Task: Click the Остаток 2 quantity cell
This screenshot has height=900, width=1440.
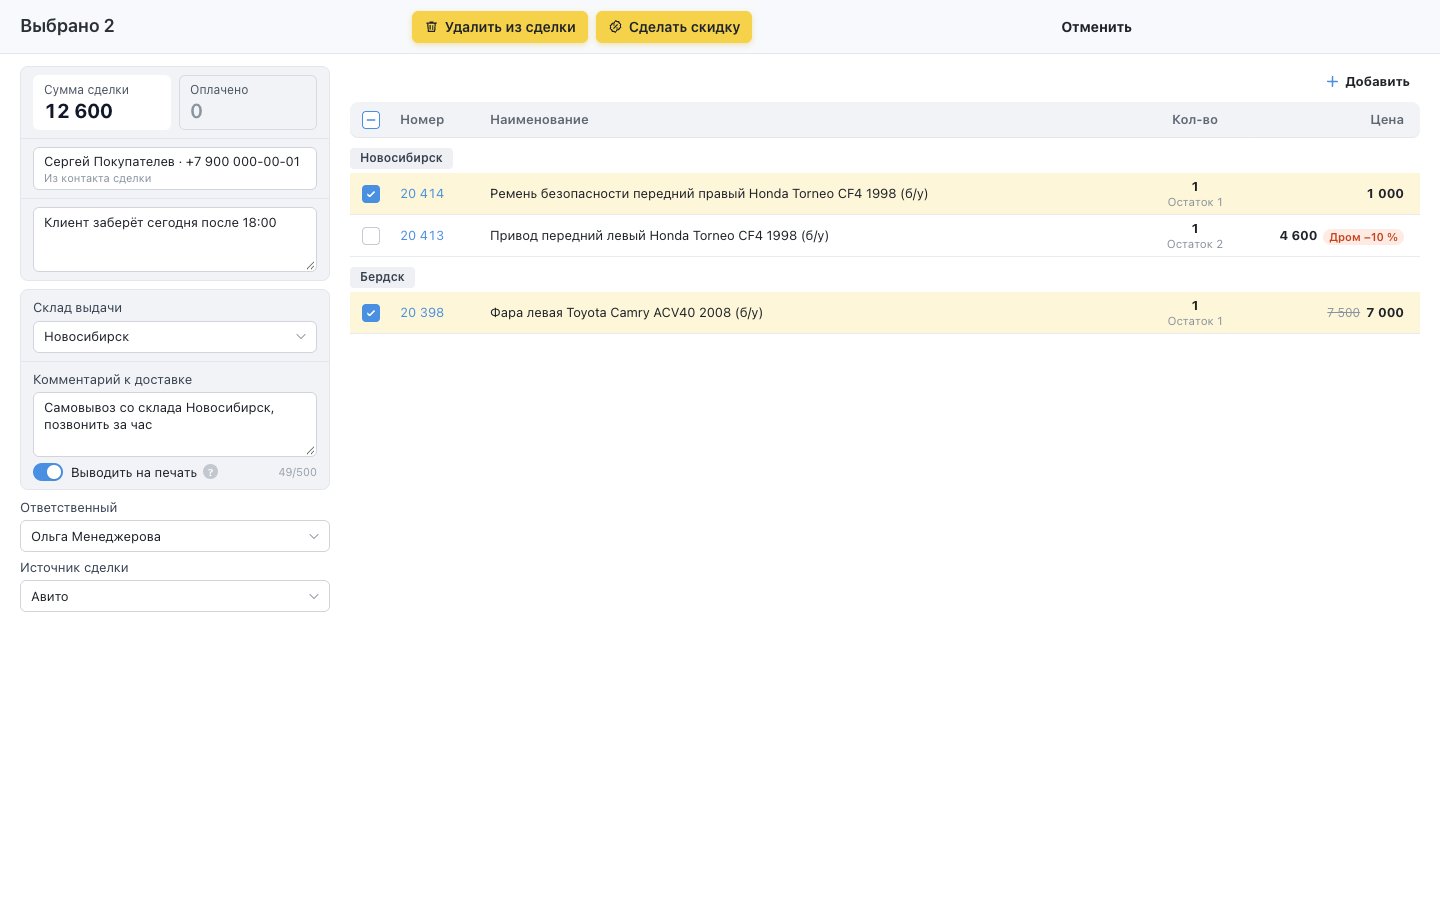Action: click(x=1195, y=236)
